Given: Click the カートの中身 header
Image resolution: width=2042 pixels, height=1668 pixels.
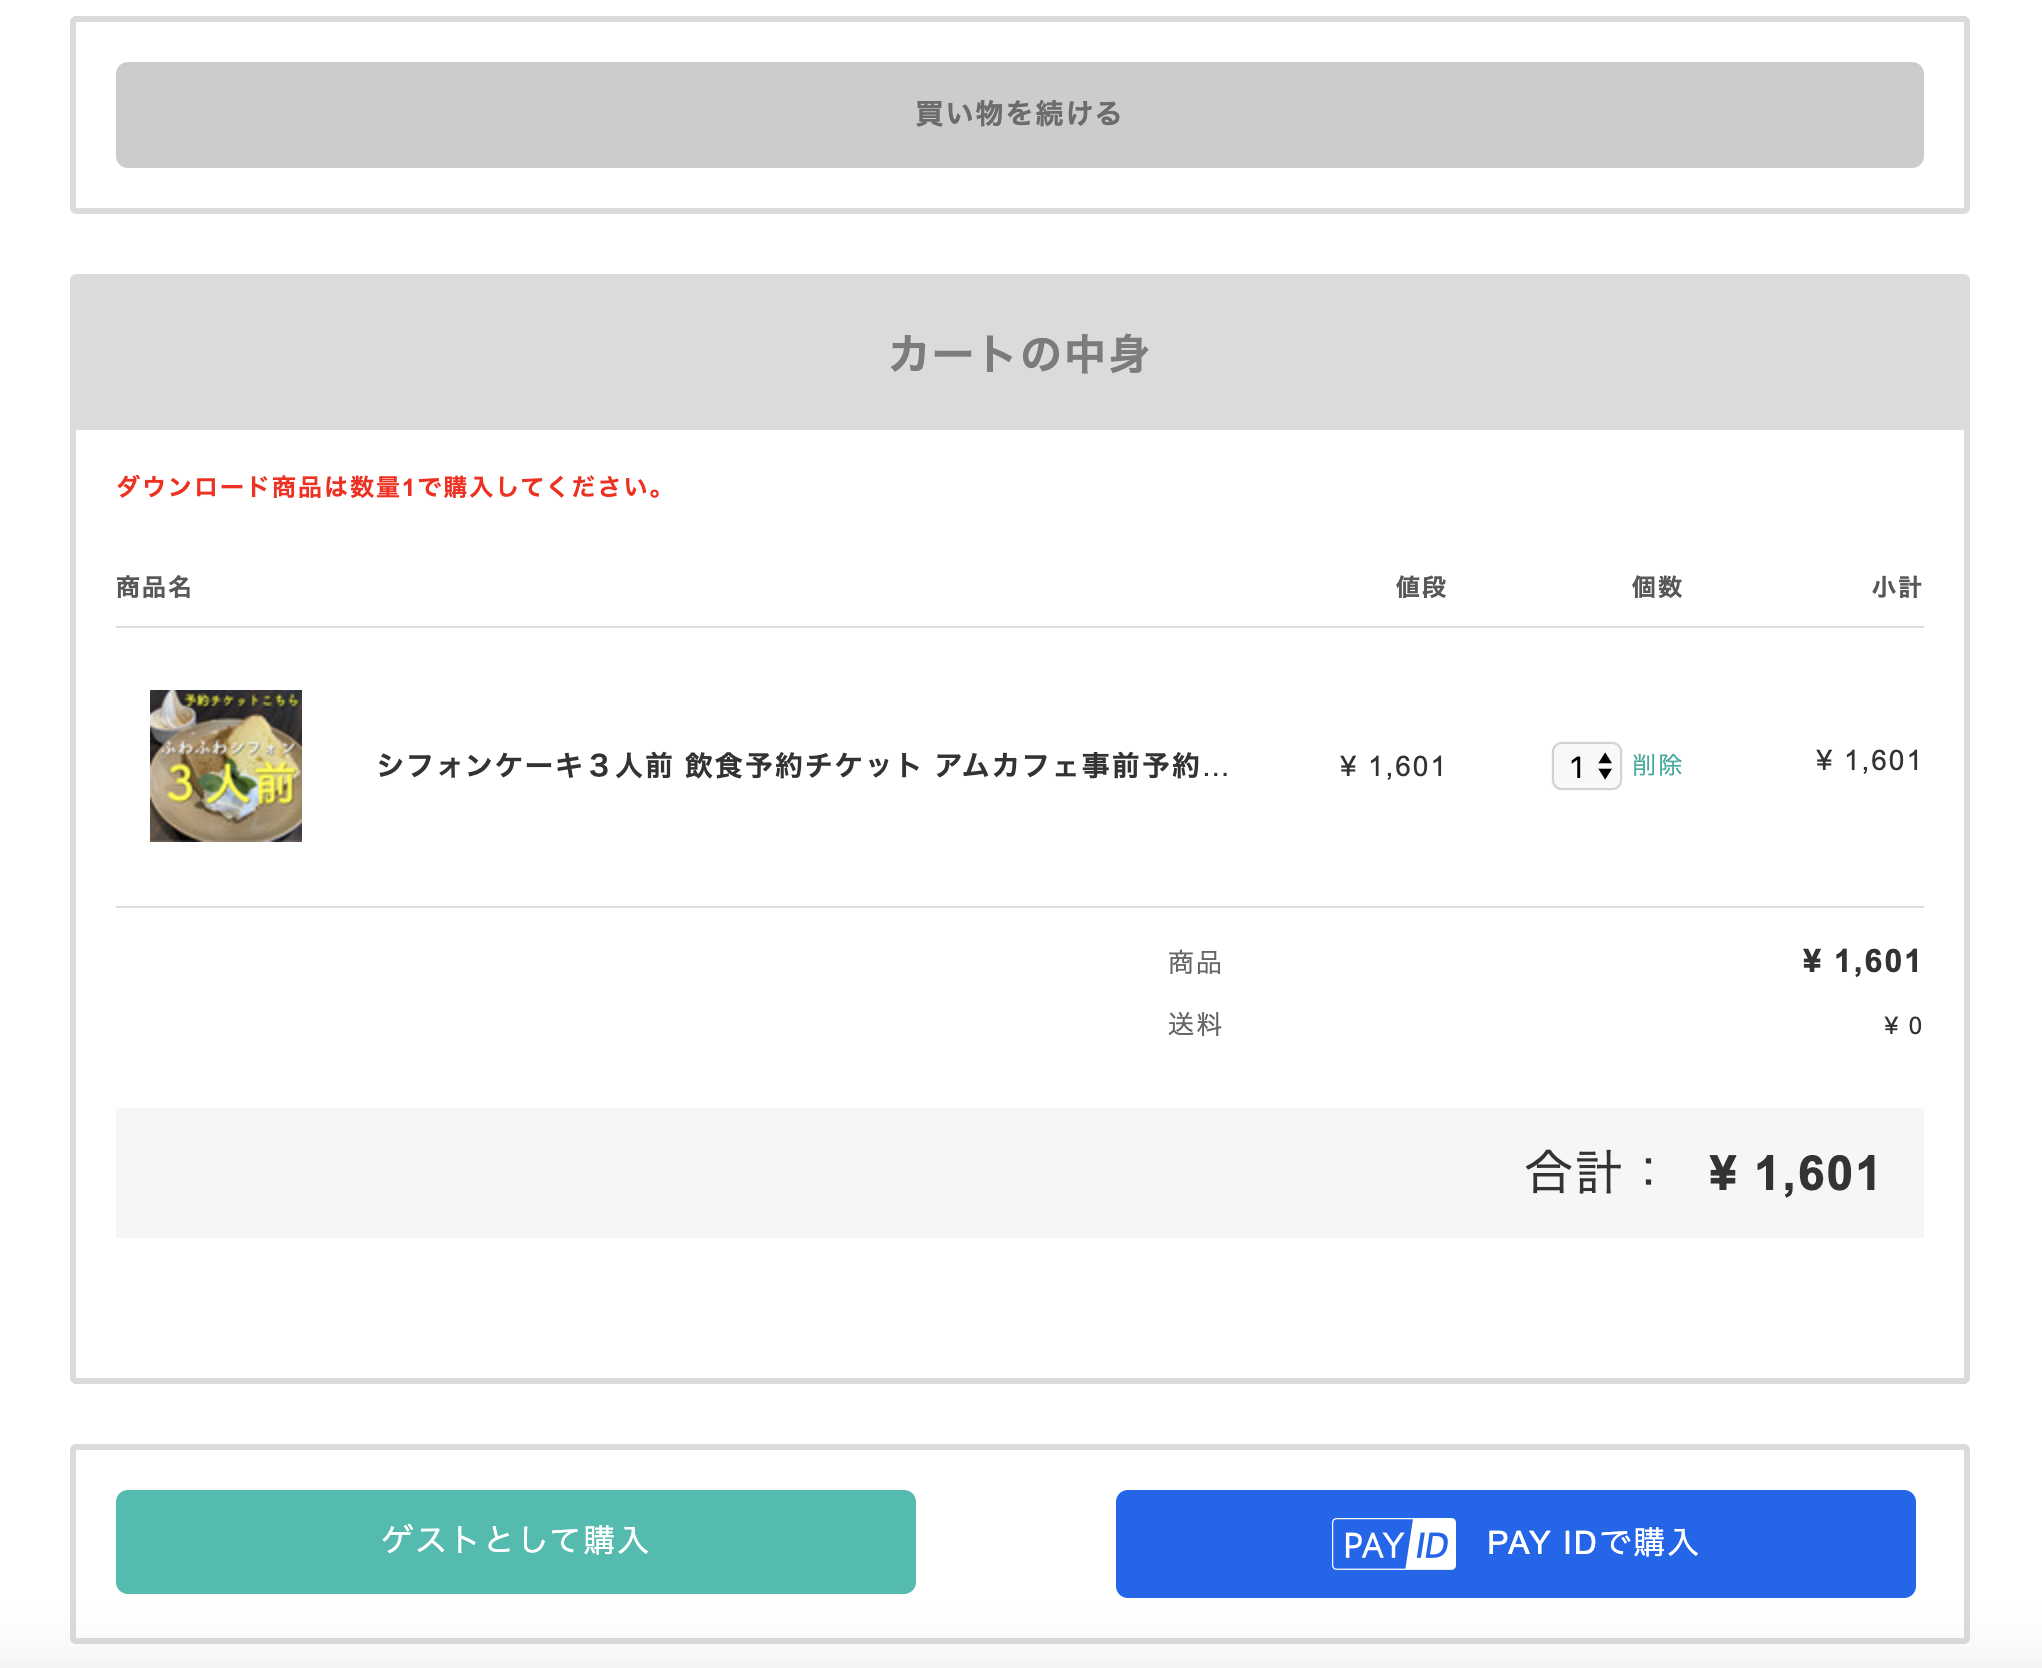Looking at the screenshot, I should [x=1019, y=354].
